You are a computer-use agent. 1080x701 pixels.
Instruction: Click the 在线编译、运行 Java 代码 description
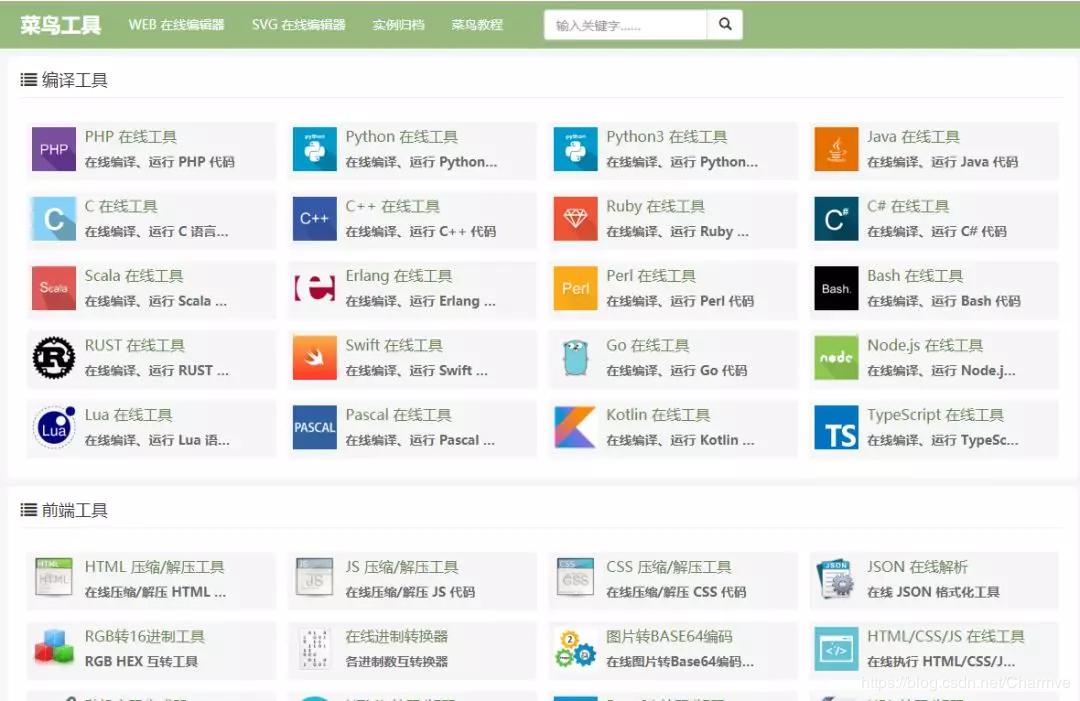point(942,162)
